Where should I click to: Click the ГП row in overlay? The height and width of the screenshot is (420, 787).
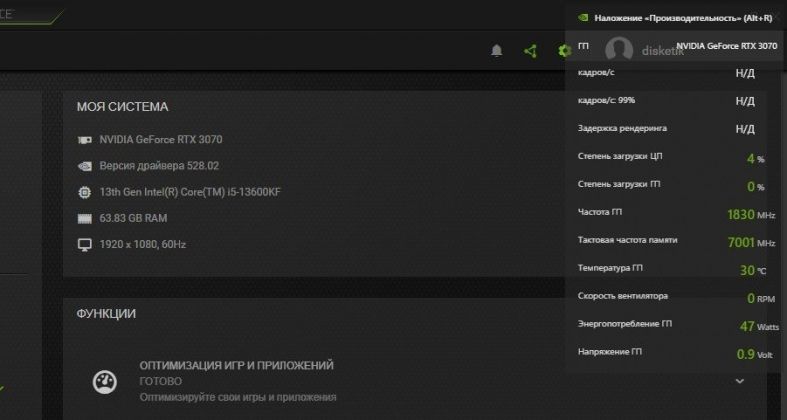[674, 46]
